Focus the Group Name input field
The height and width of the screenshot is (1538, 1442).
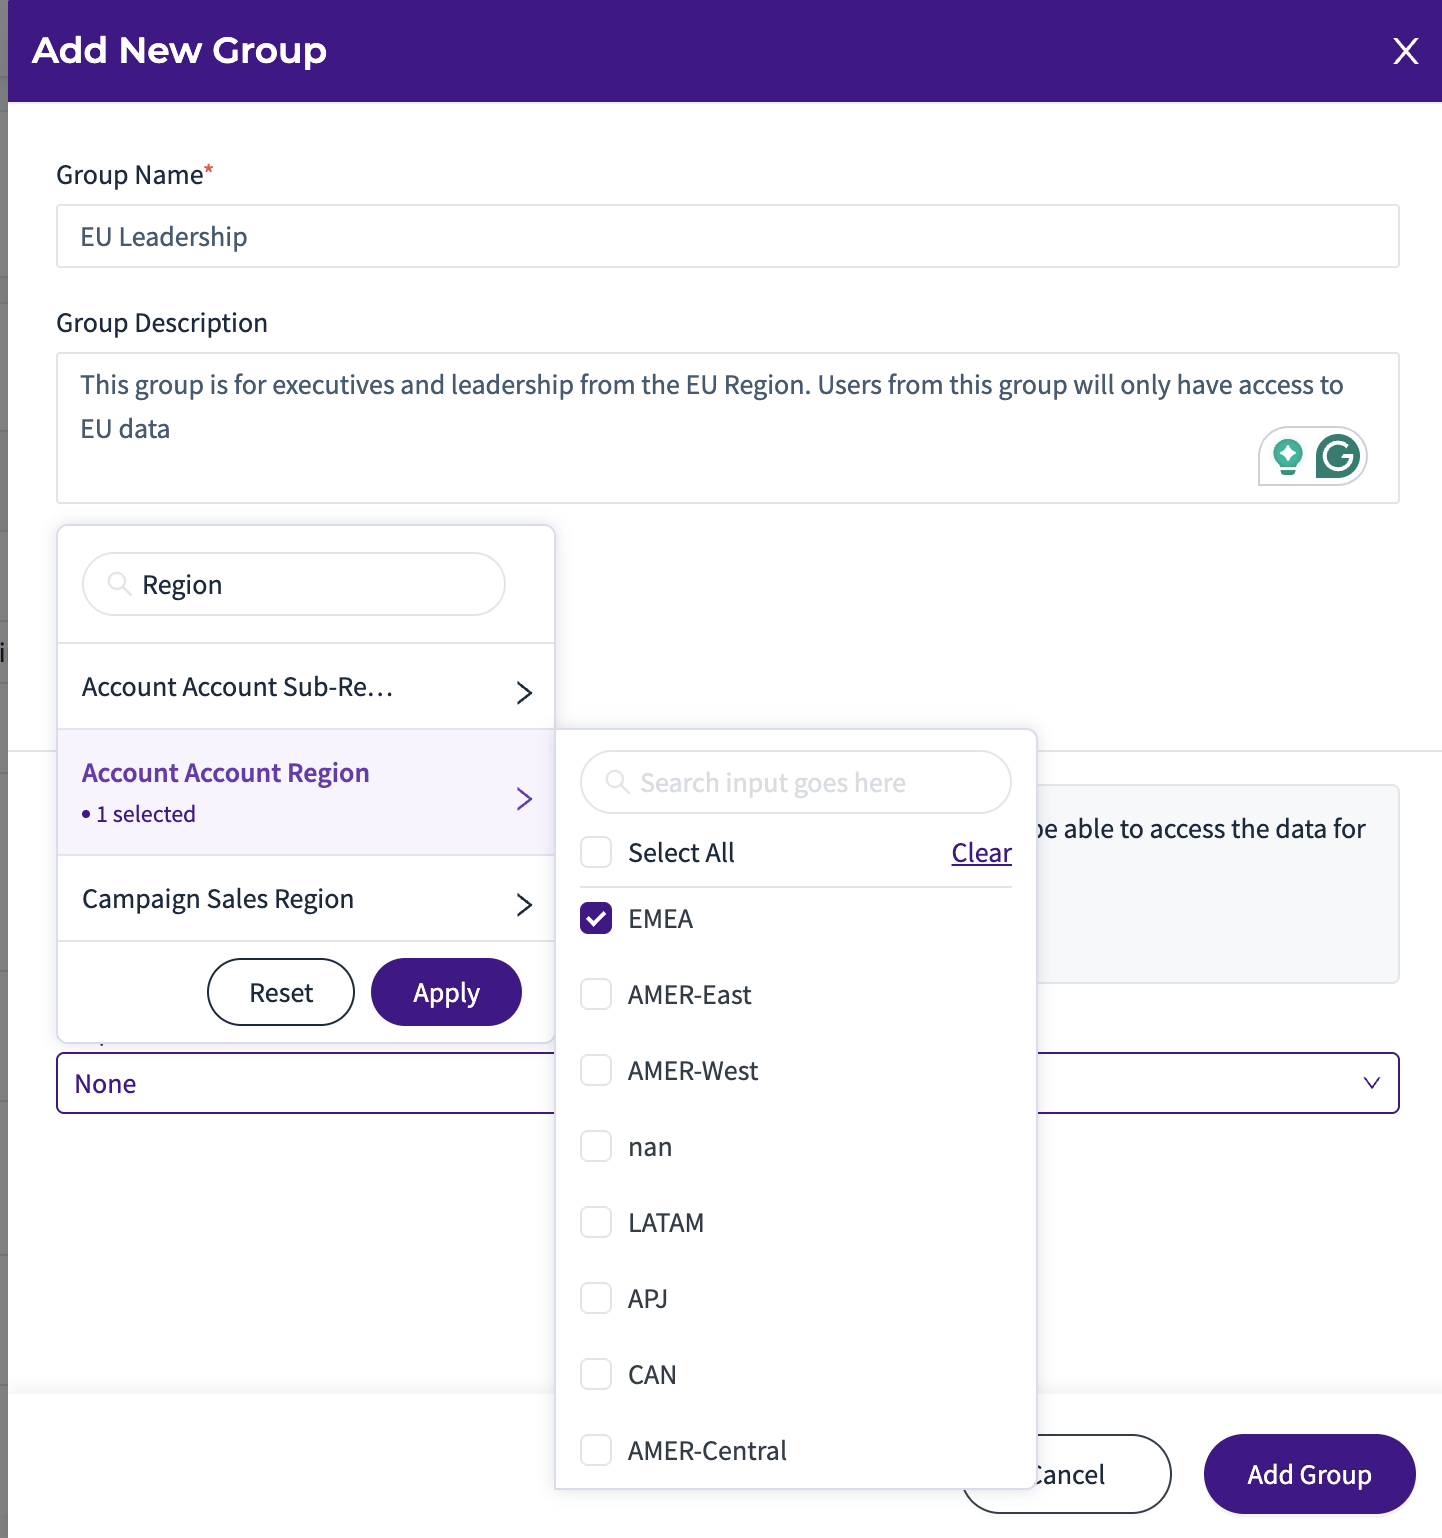pyautogui.click(x=727, y=236)
